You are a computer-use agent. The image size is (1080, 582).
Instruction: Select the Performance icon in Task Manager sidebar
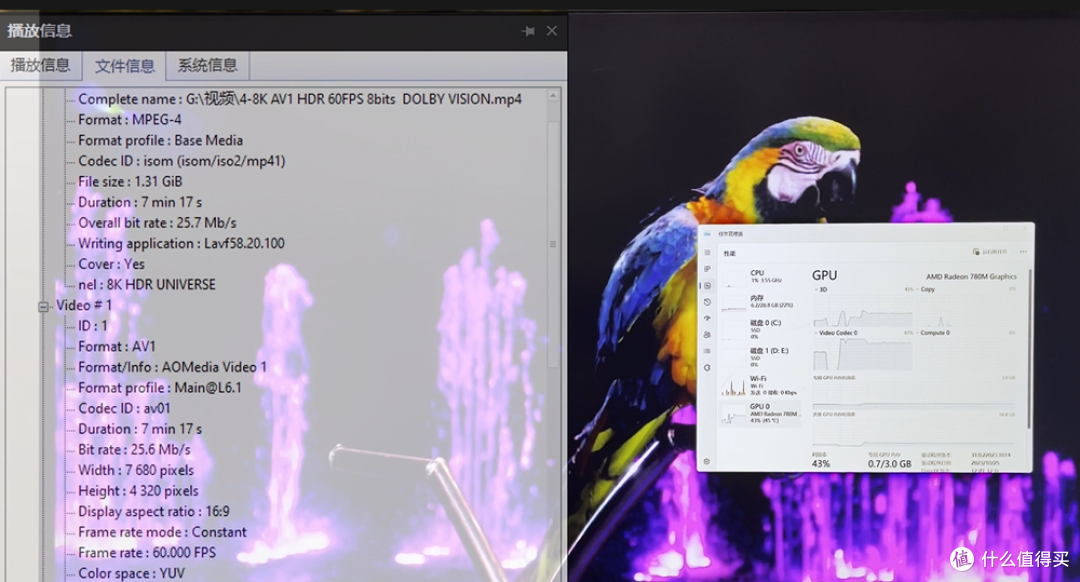707,285
